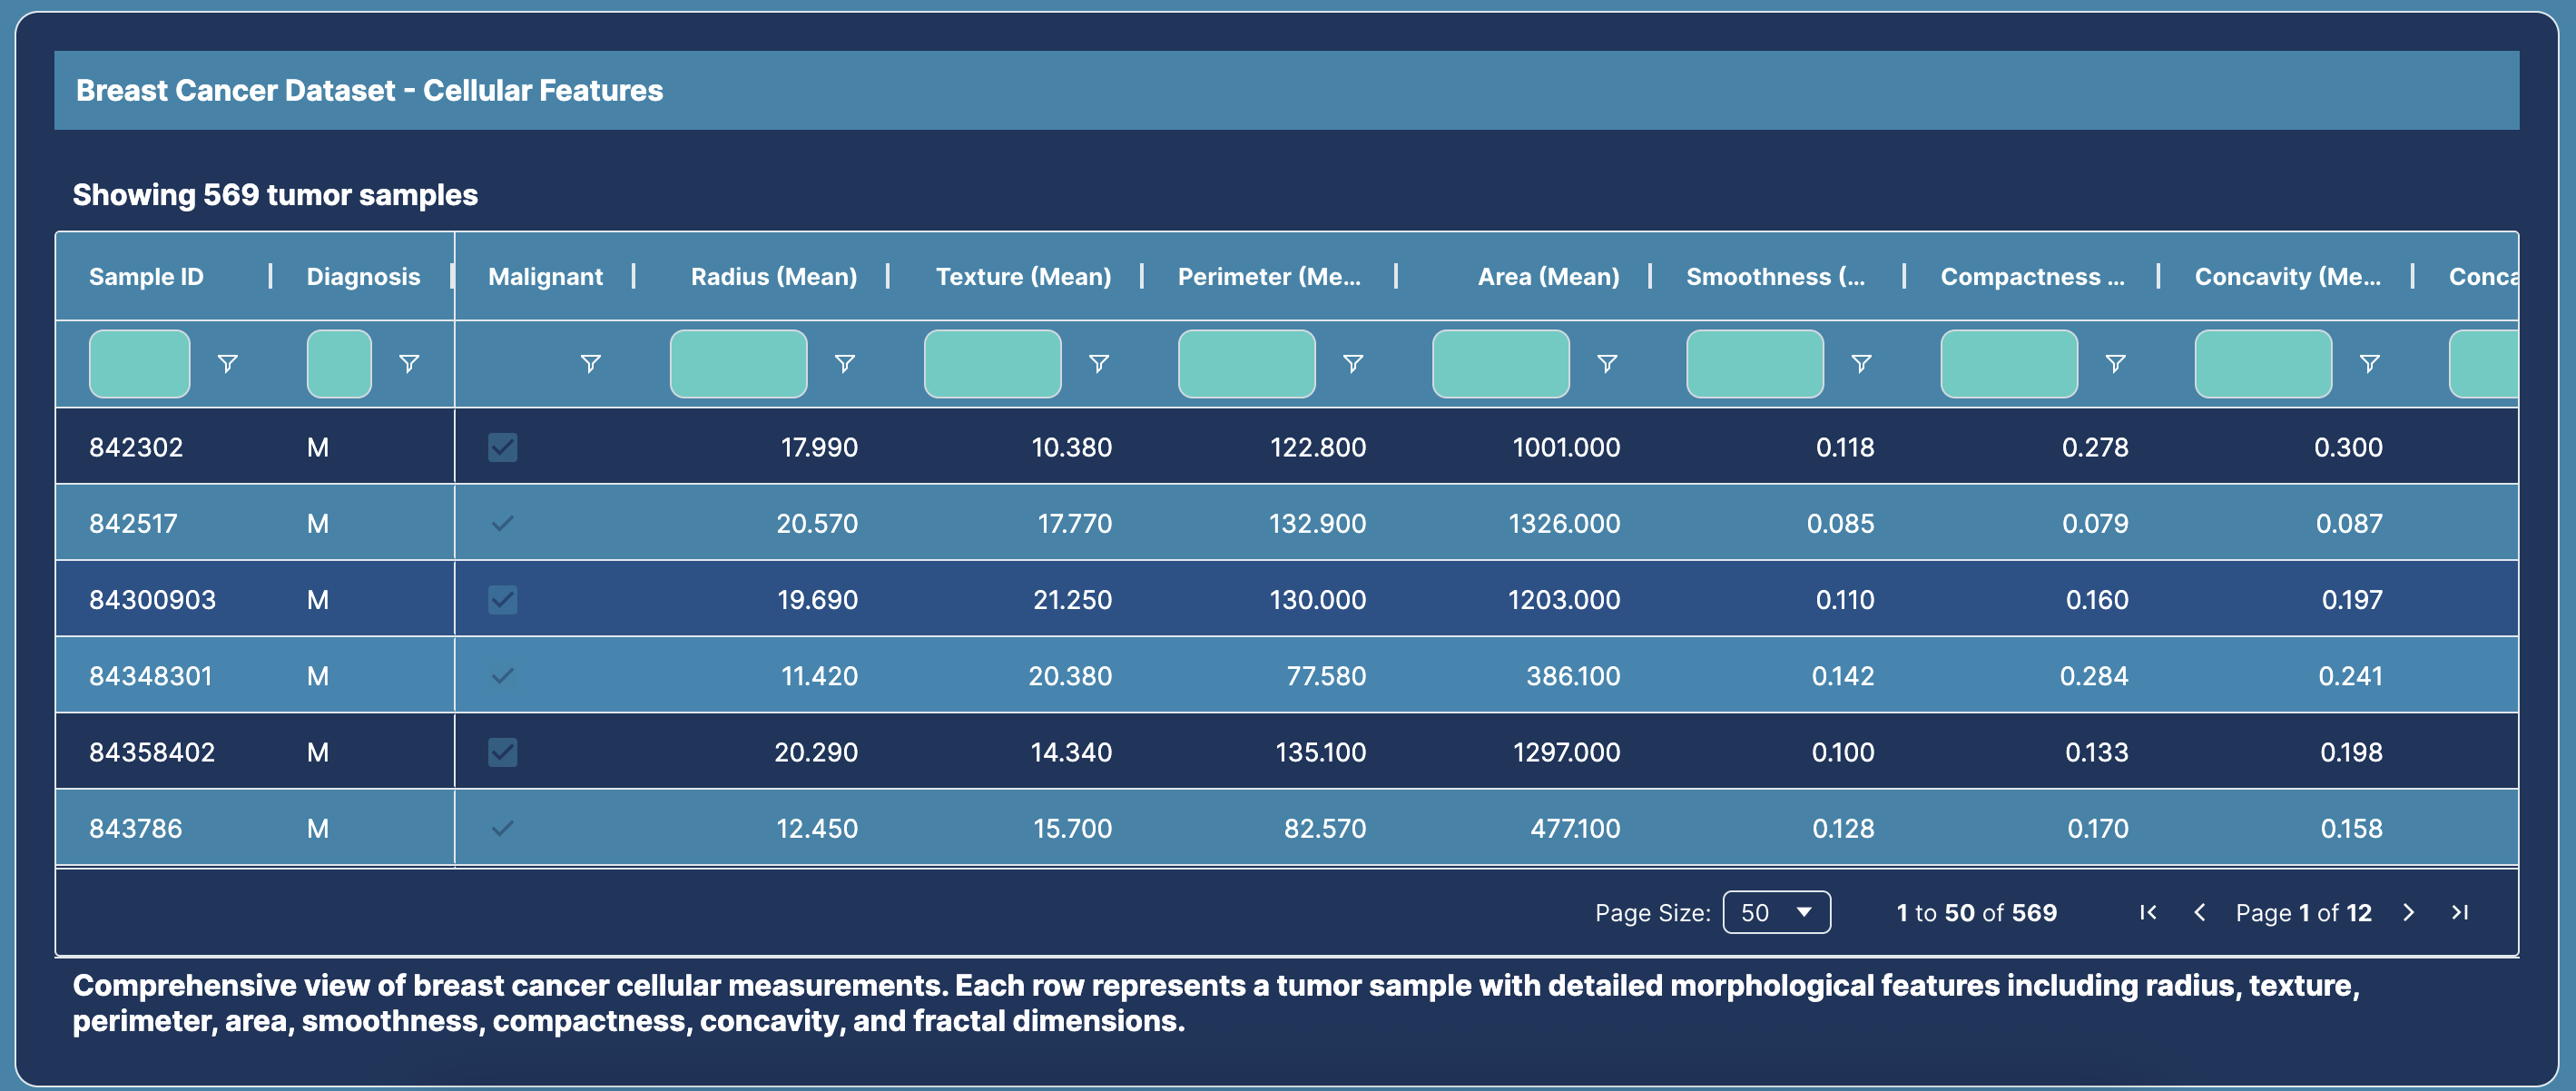Select the row for sample 843786
Viewport: 2576px width, 1091px height.
[136, 829]
